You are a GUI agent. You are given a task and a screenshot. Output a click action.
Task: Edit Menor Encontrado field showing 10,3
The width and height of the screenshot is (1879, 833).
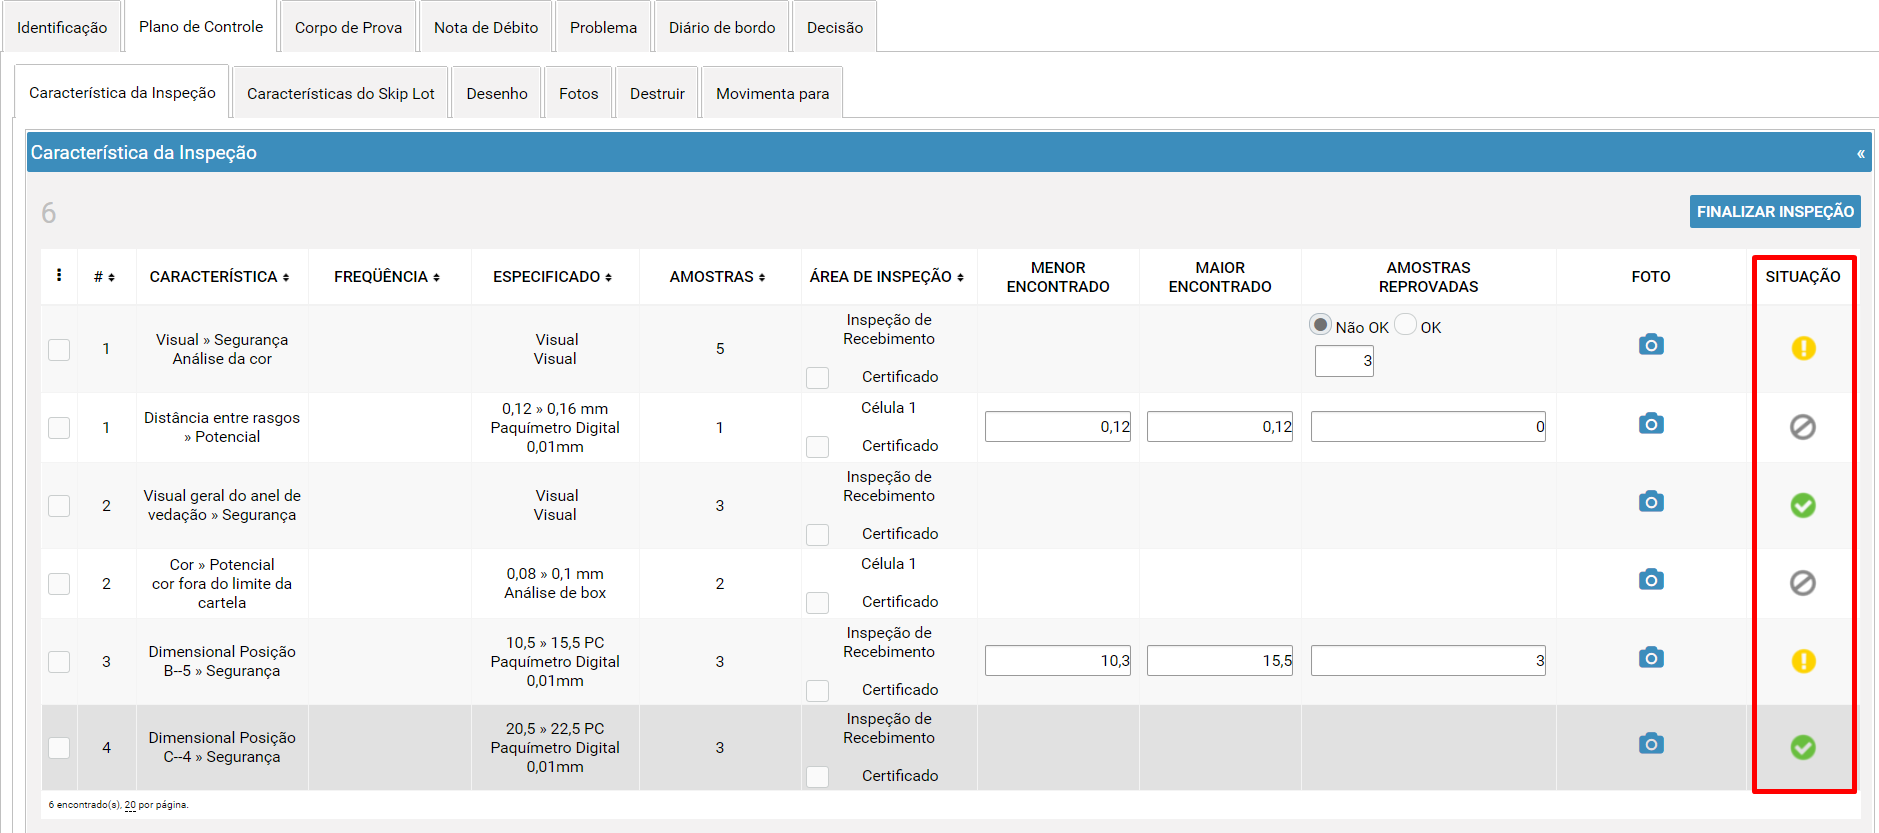pos(1058,661)
